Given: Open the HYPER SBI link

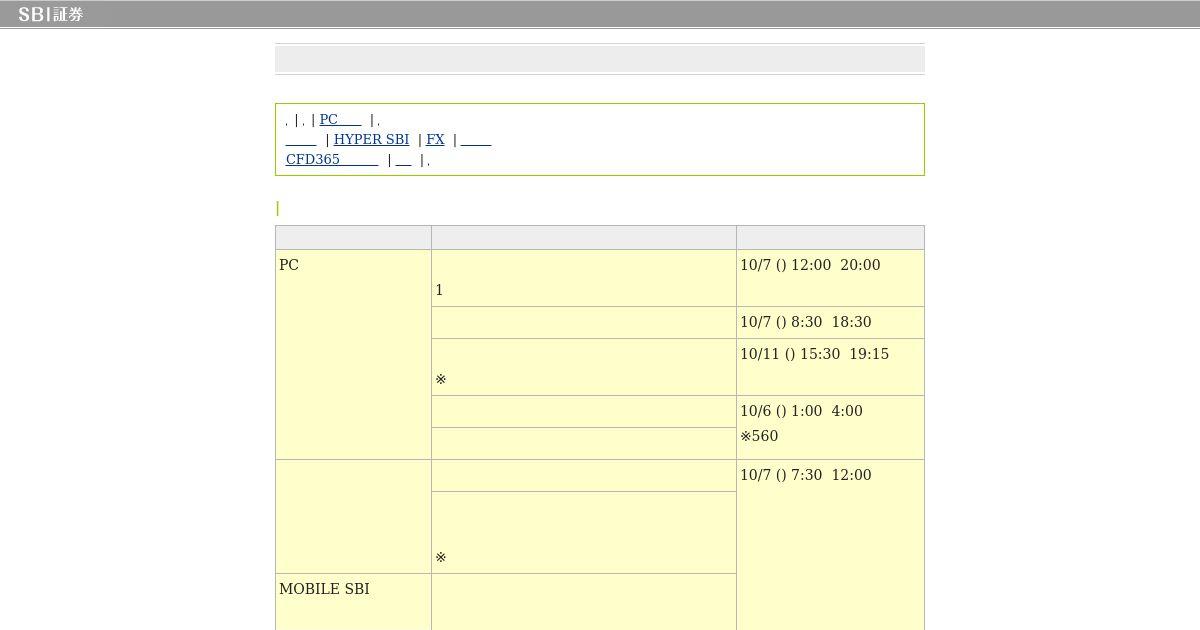Looking at the screenshot, I should [371, 139].
